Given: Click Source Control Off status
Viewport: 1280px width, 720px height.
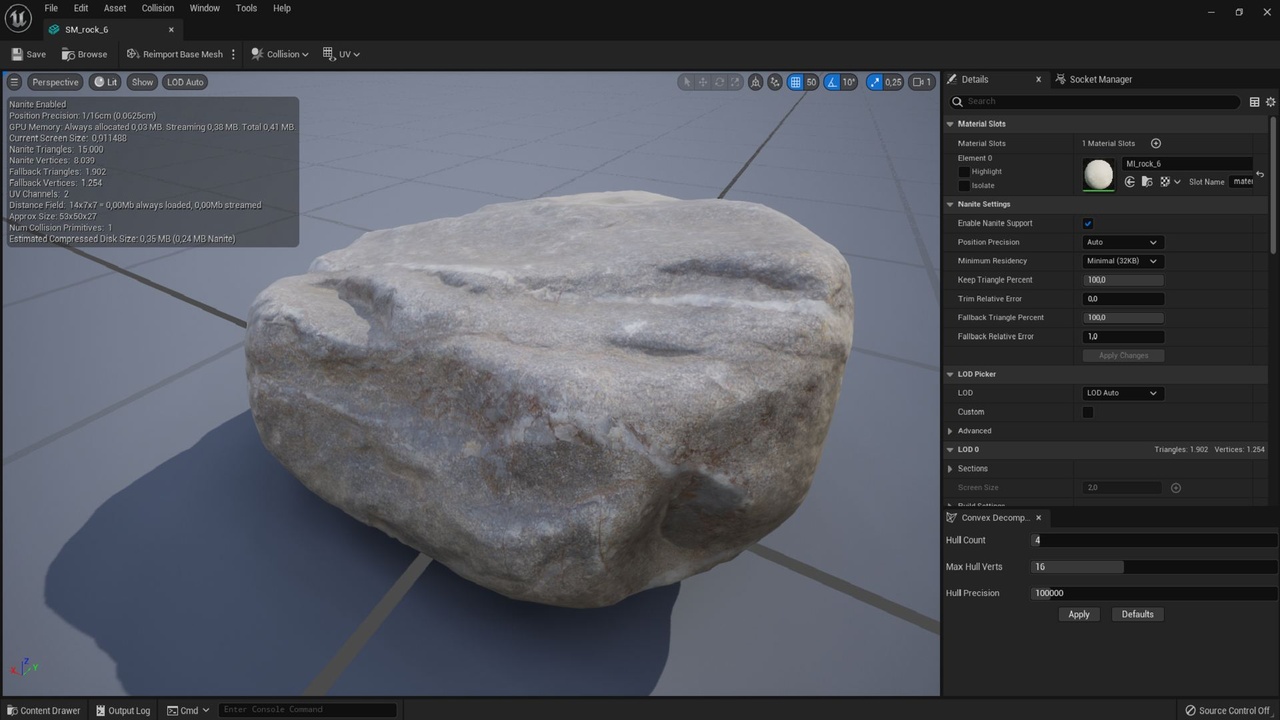Looking at the screenshot, I should pyautogui.click(x=1227, y=710).
